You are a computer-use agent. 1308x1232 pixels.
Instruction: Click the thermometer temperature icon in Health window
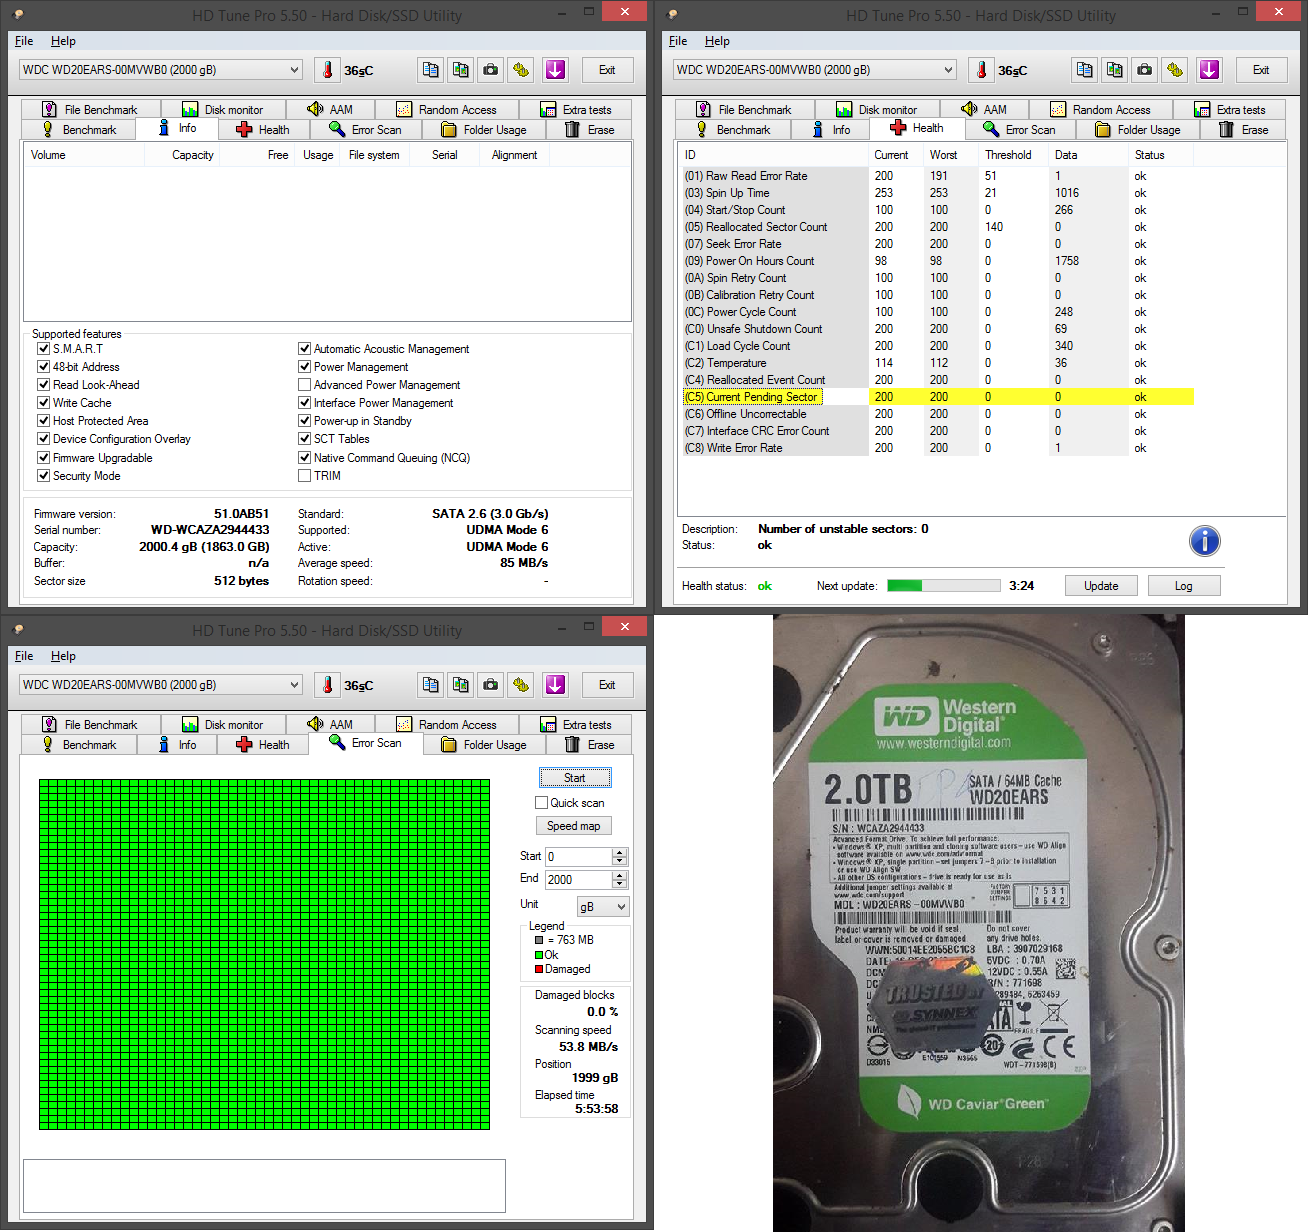tap(982, 70)
